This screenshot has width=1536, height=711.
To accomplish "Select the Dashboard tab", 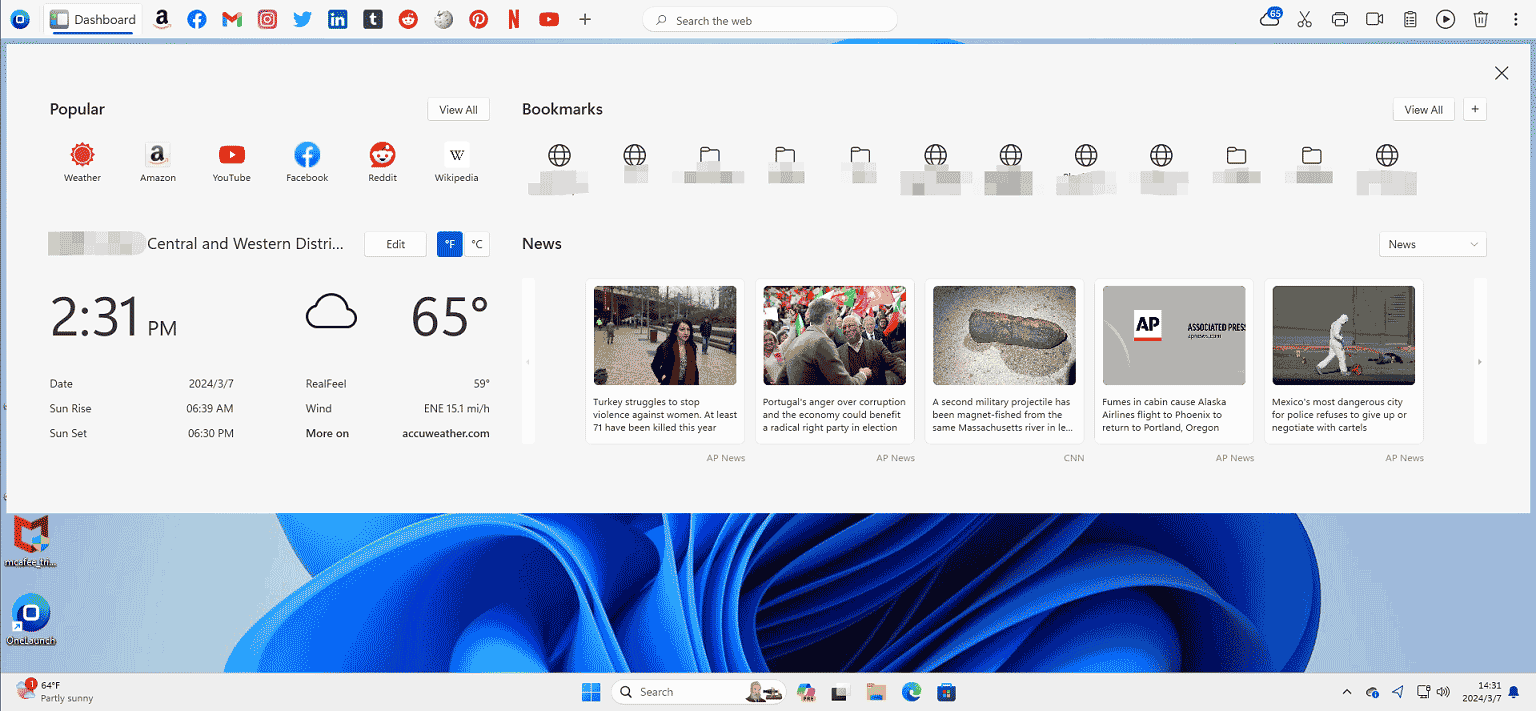I will tap(93, 19).
